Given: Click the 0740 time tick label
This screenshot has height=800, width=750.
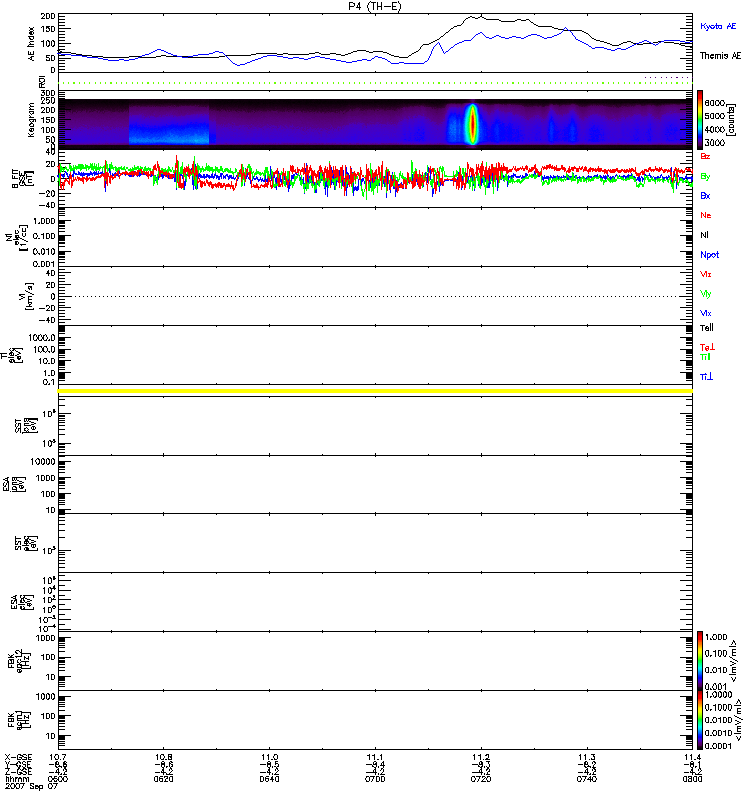Looking at the screenshot, I should (x=587, y=779).
